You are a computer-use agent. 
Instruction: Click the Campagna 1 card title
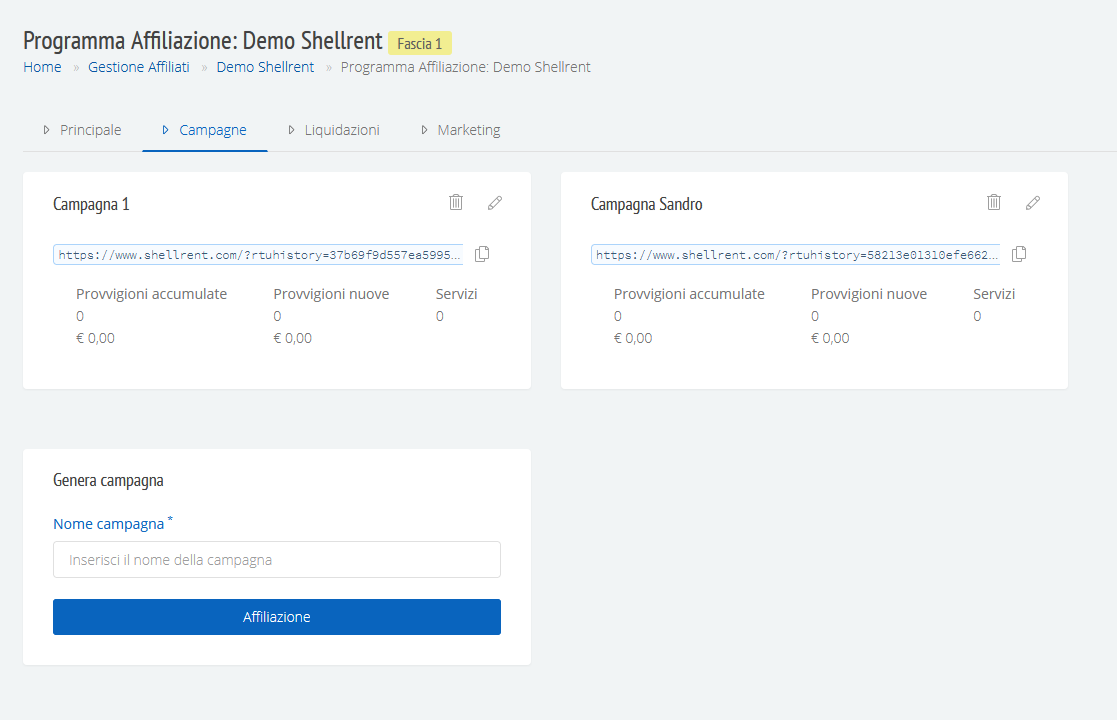(91, 204)
